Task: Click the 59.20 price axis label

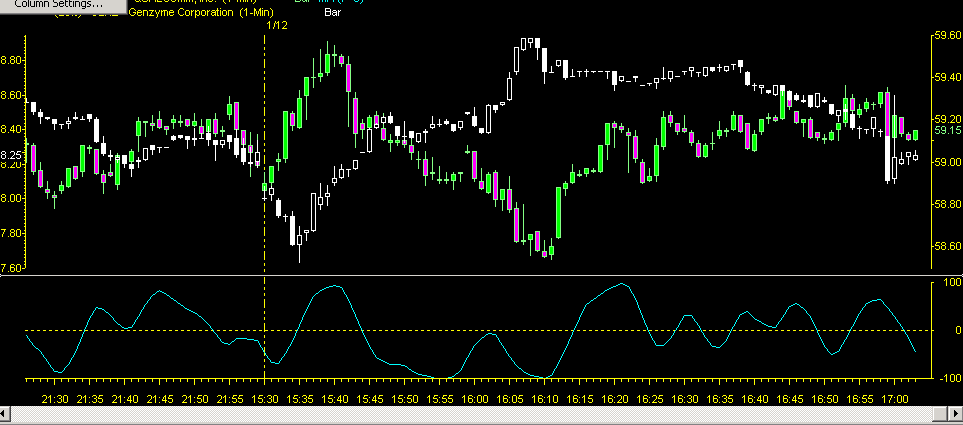Action: click(946, 119)
